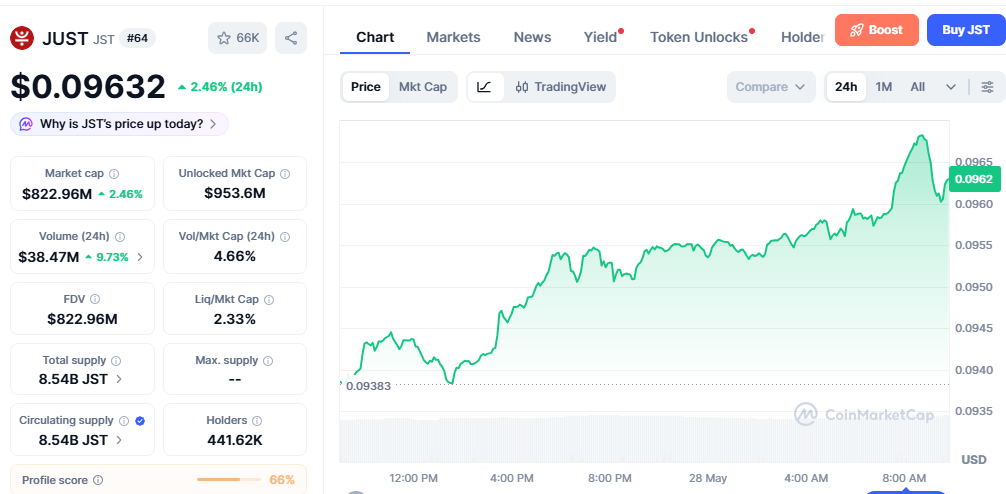
Task: Click the $822.96M market cap value
Action: [x=57, y=194]
